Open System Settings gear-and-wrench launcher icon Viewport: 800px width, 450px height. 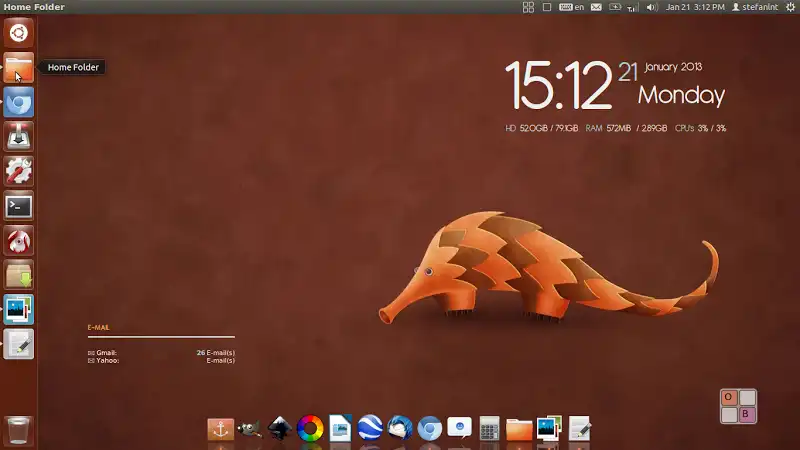pyautogui.click(x=18, y=171)
